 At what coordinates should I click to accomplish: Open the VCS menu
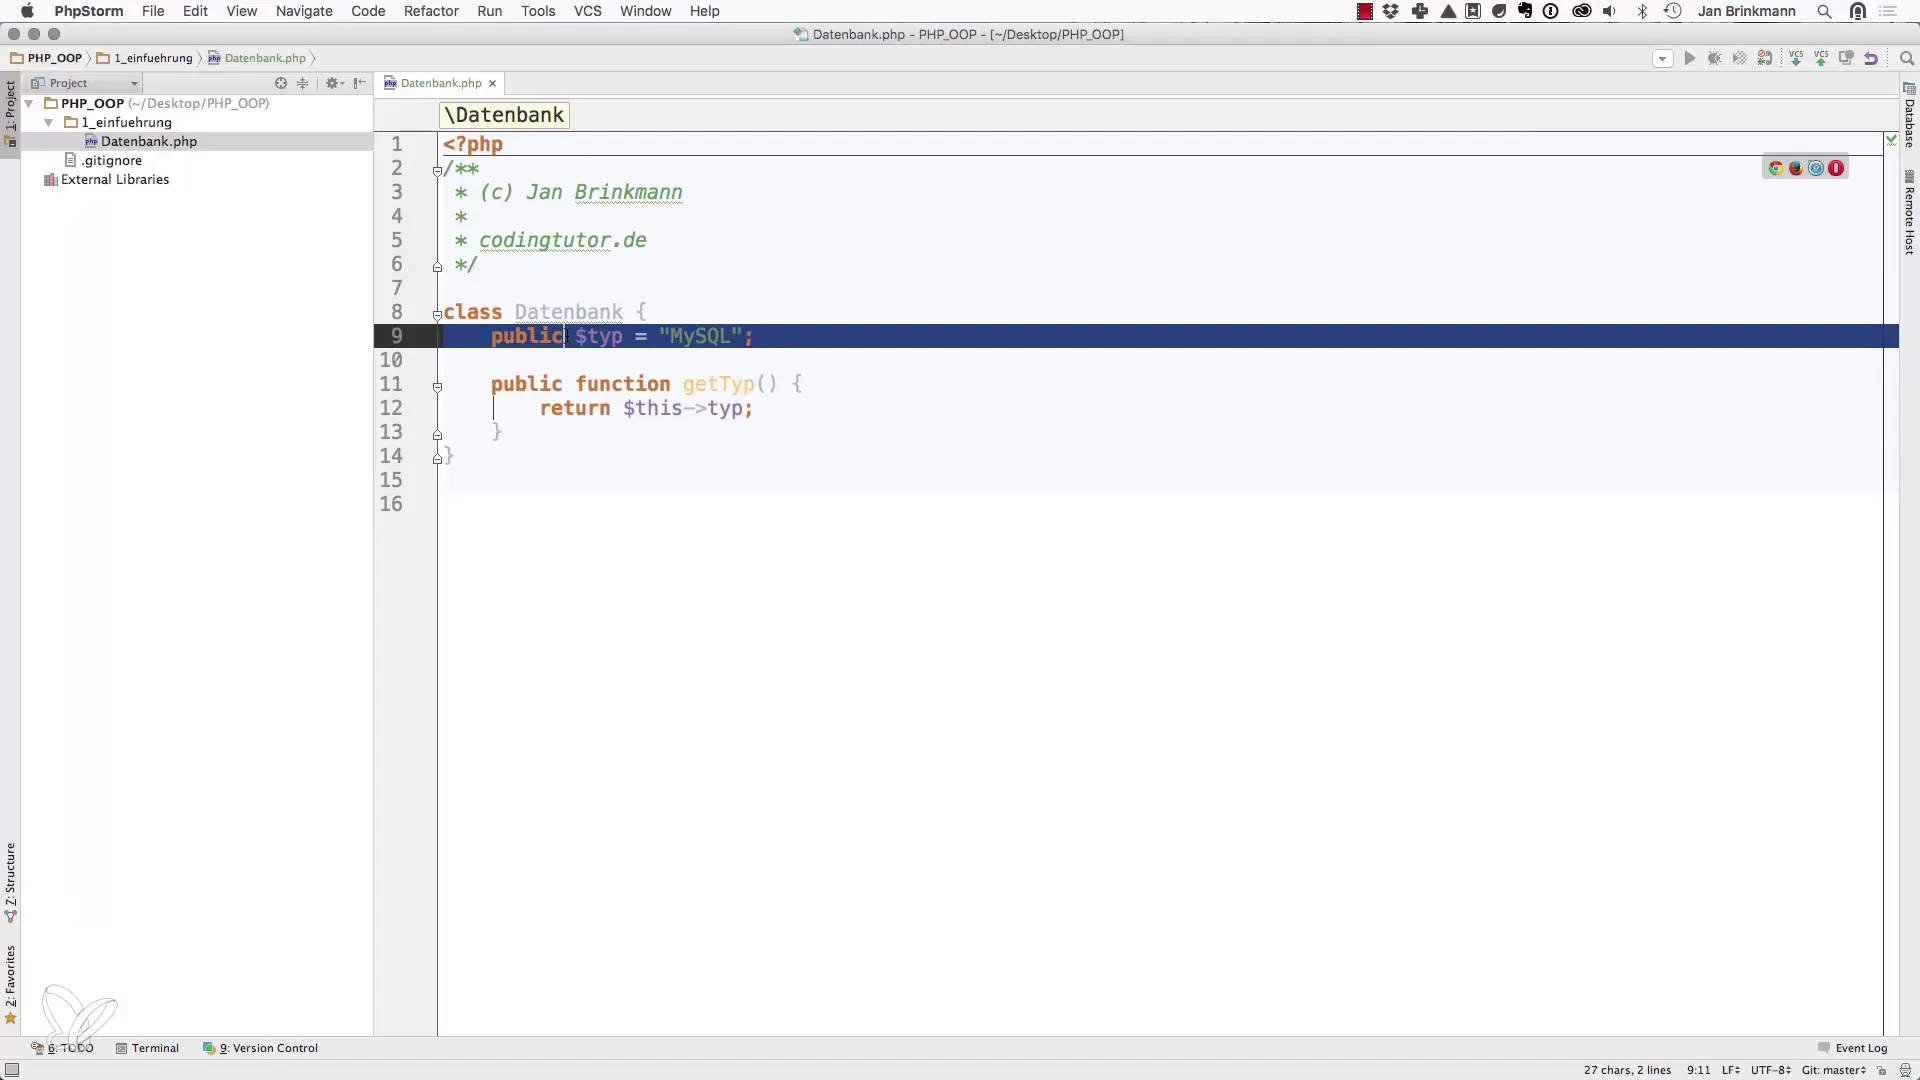click(588, 11)
